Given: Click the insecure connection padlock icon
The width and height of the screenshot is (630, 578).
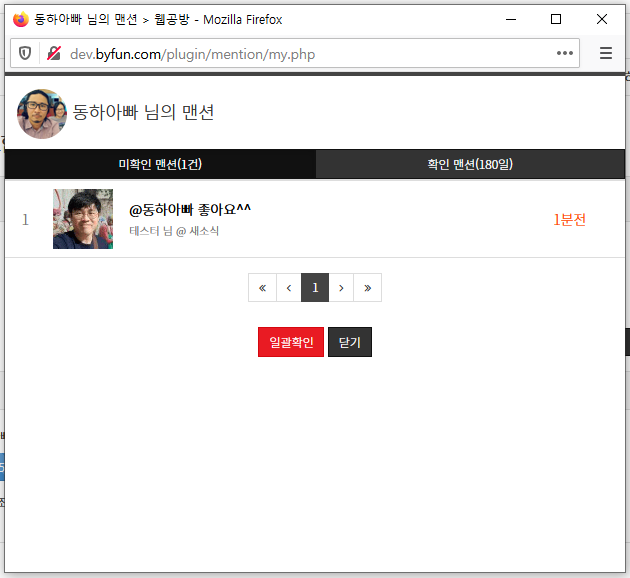Looking at the screenshot, I should 54,53.
